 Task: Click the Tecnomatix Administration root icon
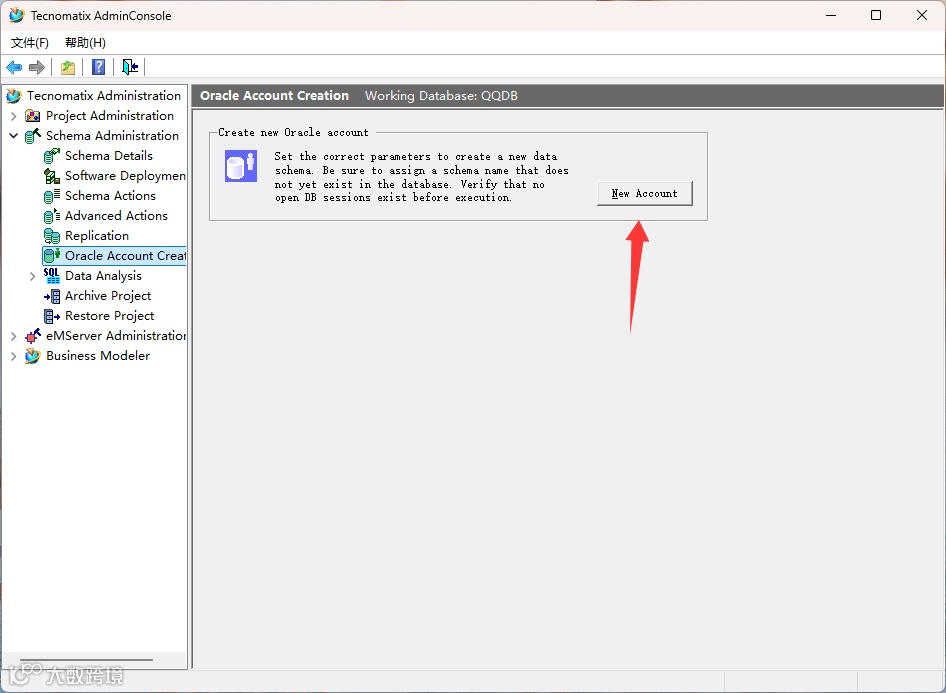click(14, 96)
